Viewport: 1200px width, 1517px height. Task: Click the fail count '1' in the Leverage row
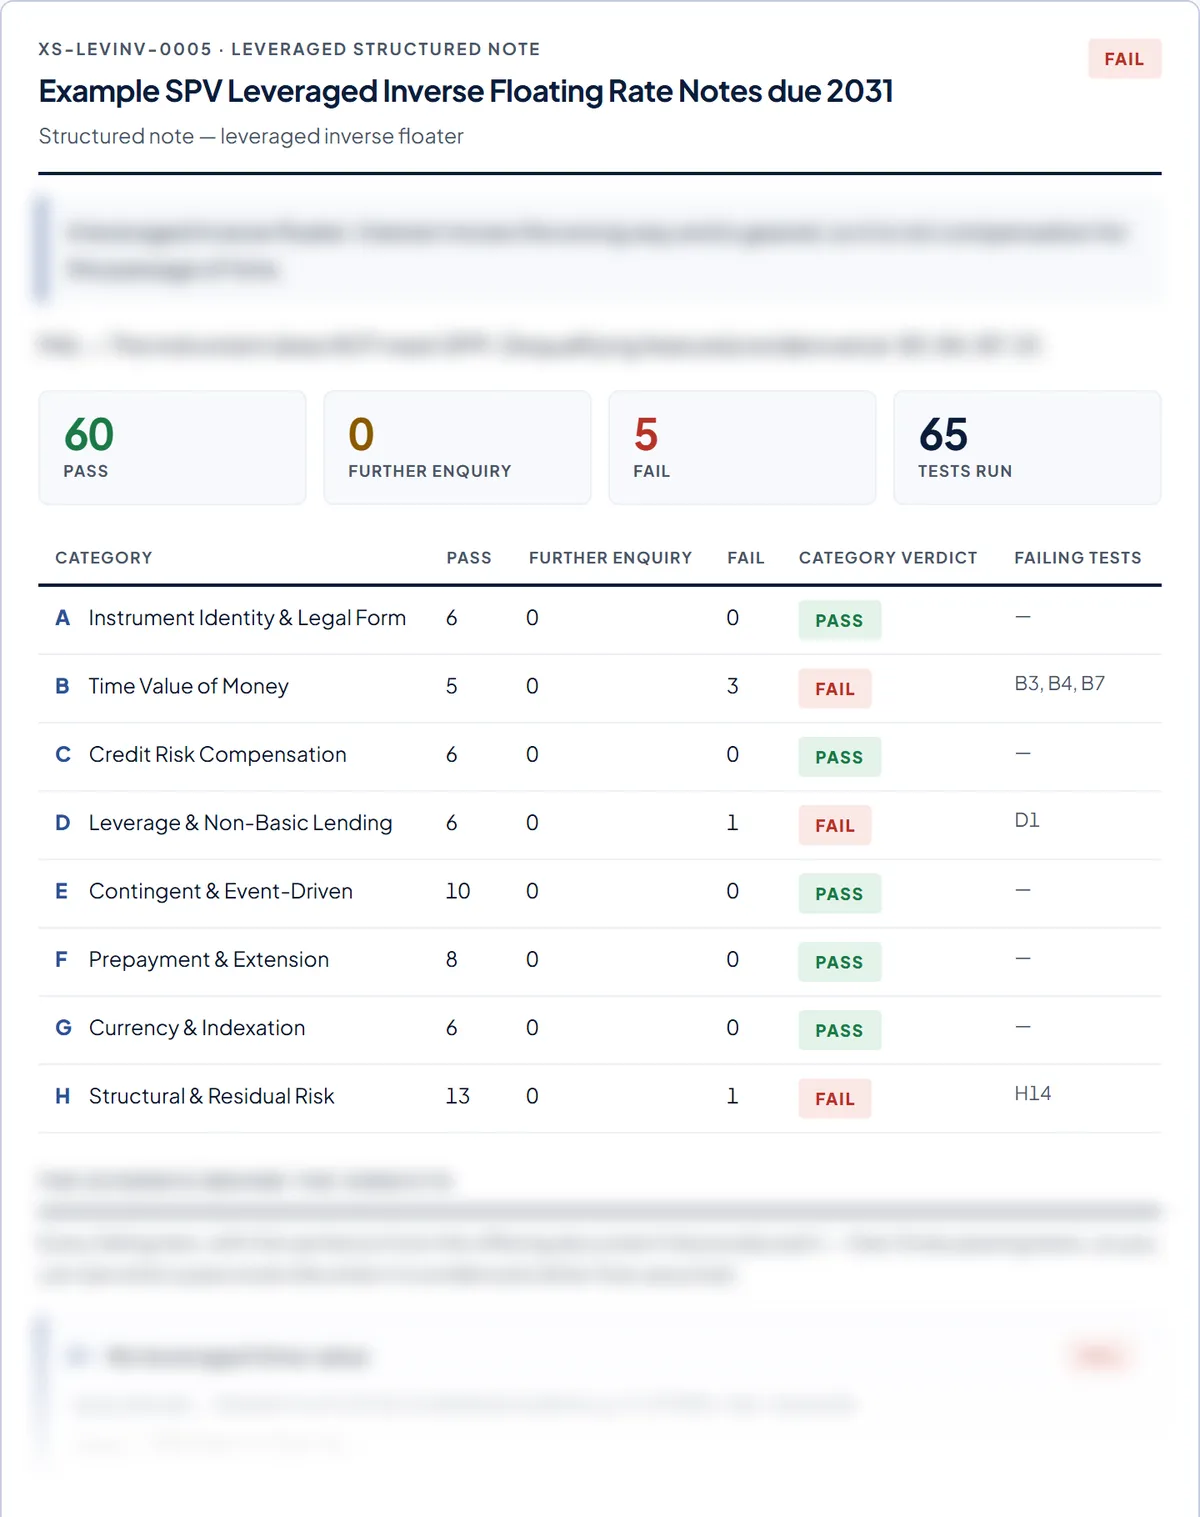pos(733,823)
